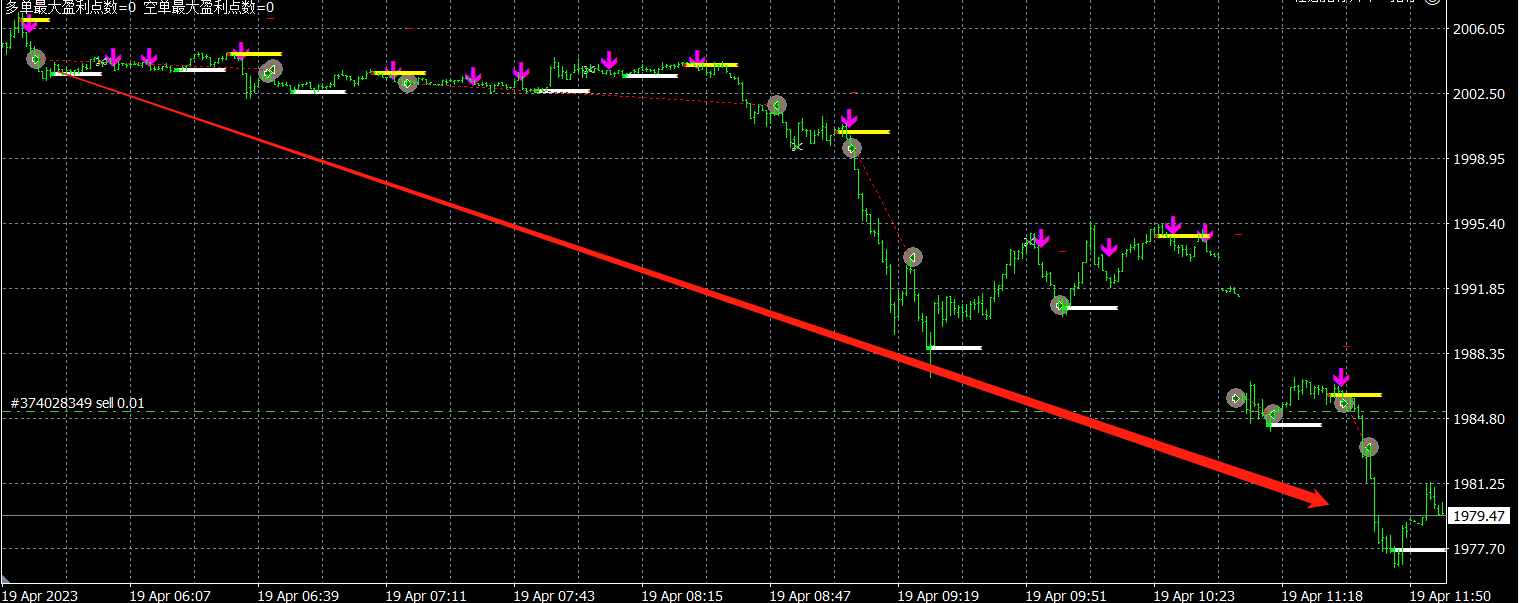Select the white level line at the 09:19 low

tap(956, 348)
